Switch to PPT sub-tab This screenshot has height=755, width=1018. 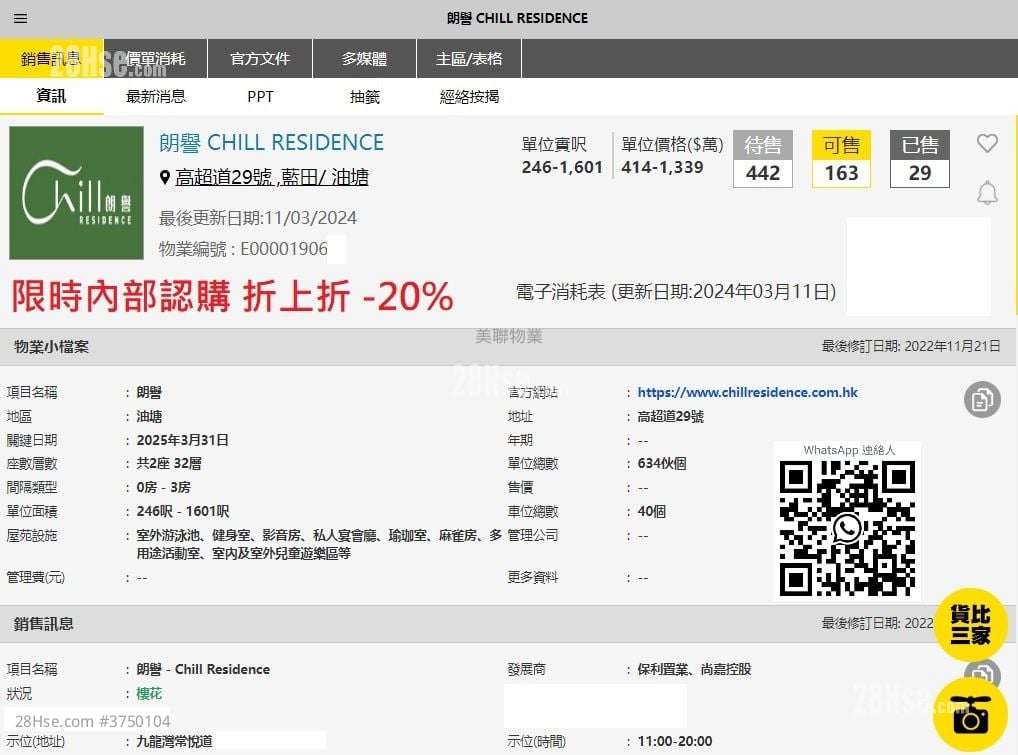tap(260, 97)
